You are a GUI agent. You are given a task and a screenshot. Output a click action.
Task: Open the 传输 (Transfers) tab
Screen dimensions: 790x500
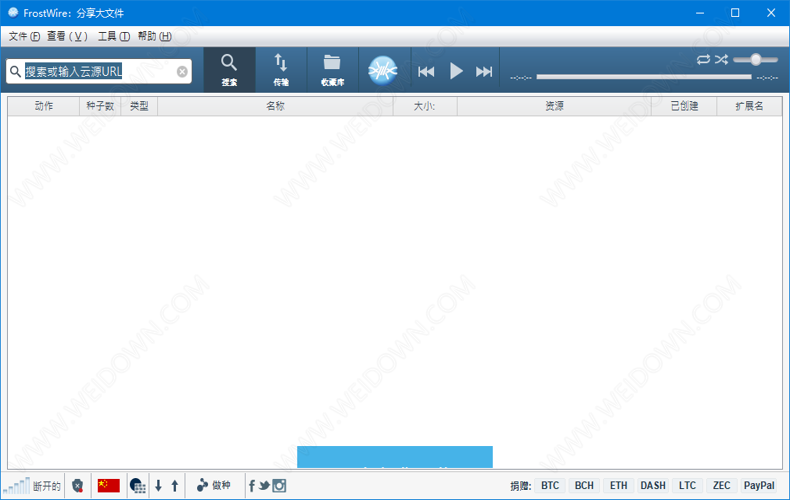281,69
